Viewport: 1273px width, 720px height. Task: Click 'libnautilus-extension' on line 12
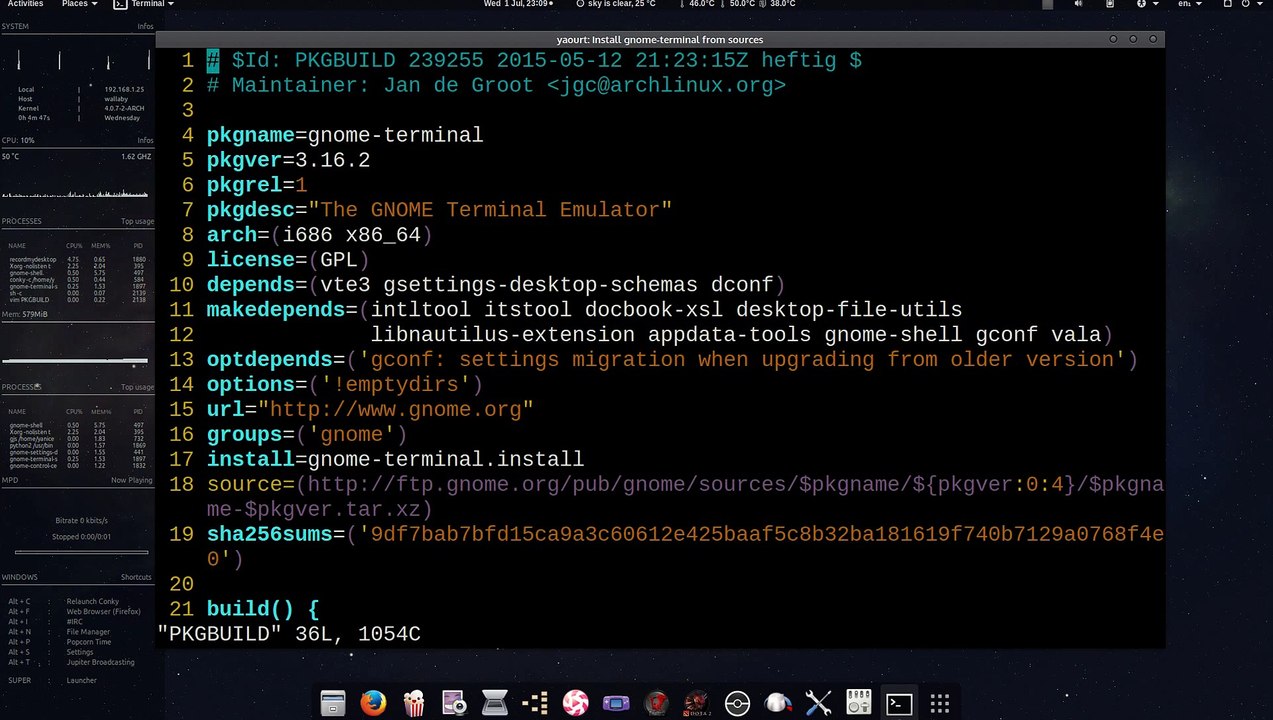(502, 335)
